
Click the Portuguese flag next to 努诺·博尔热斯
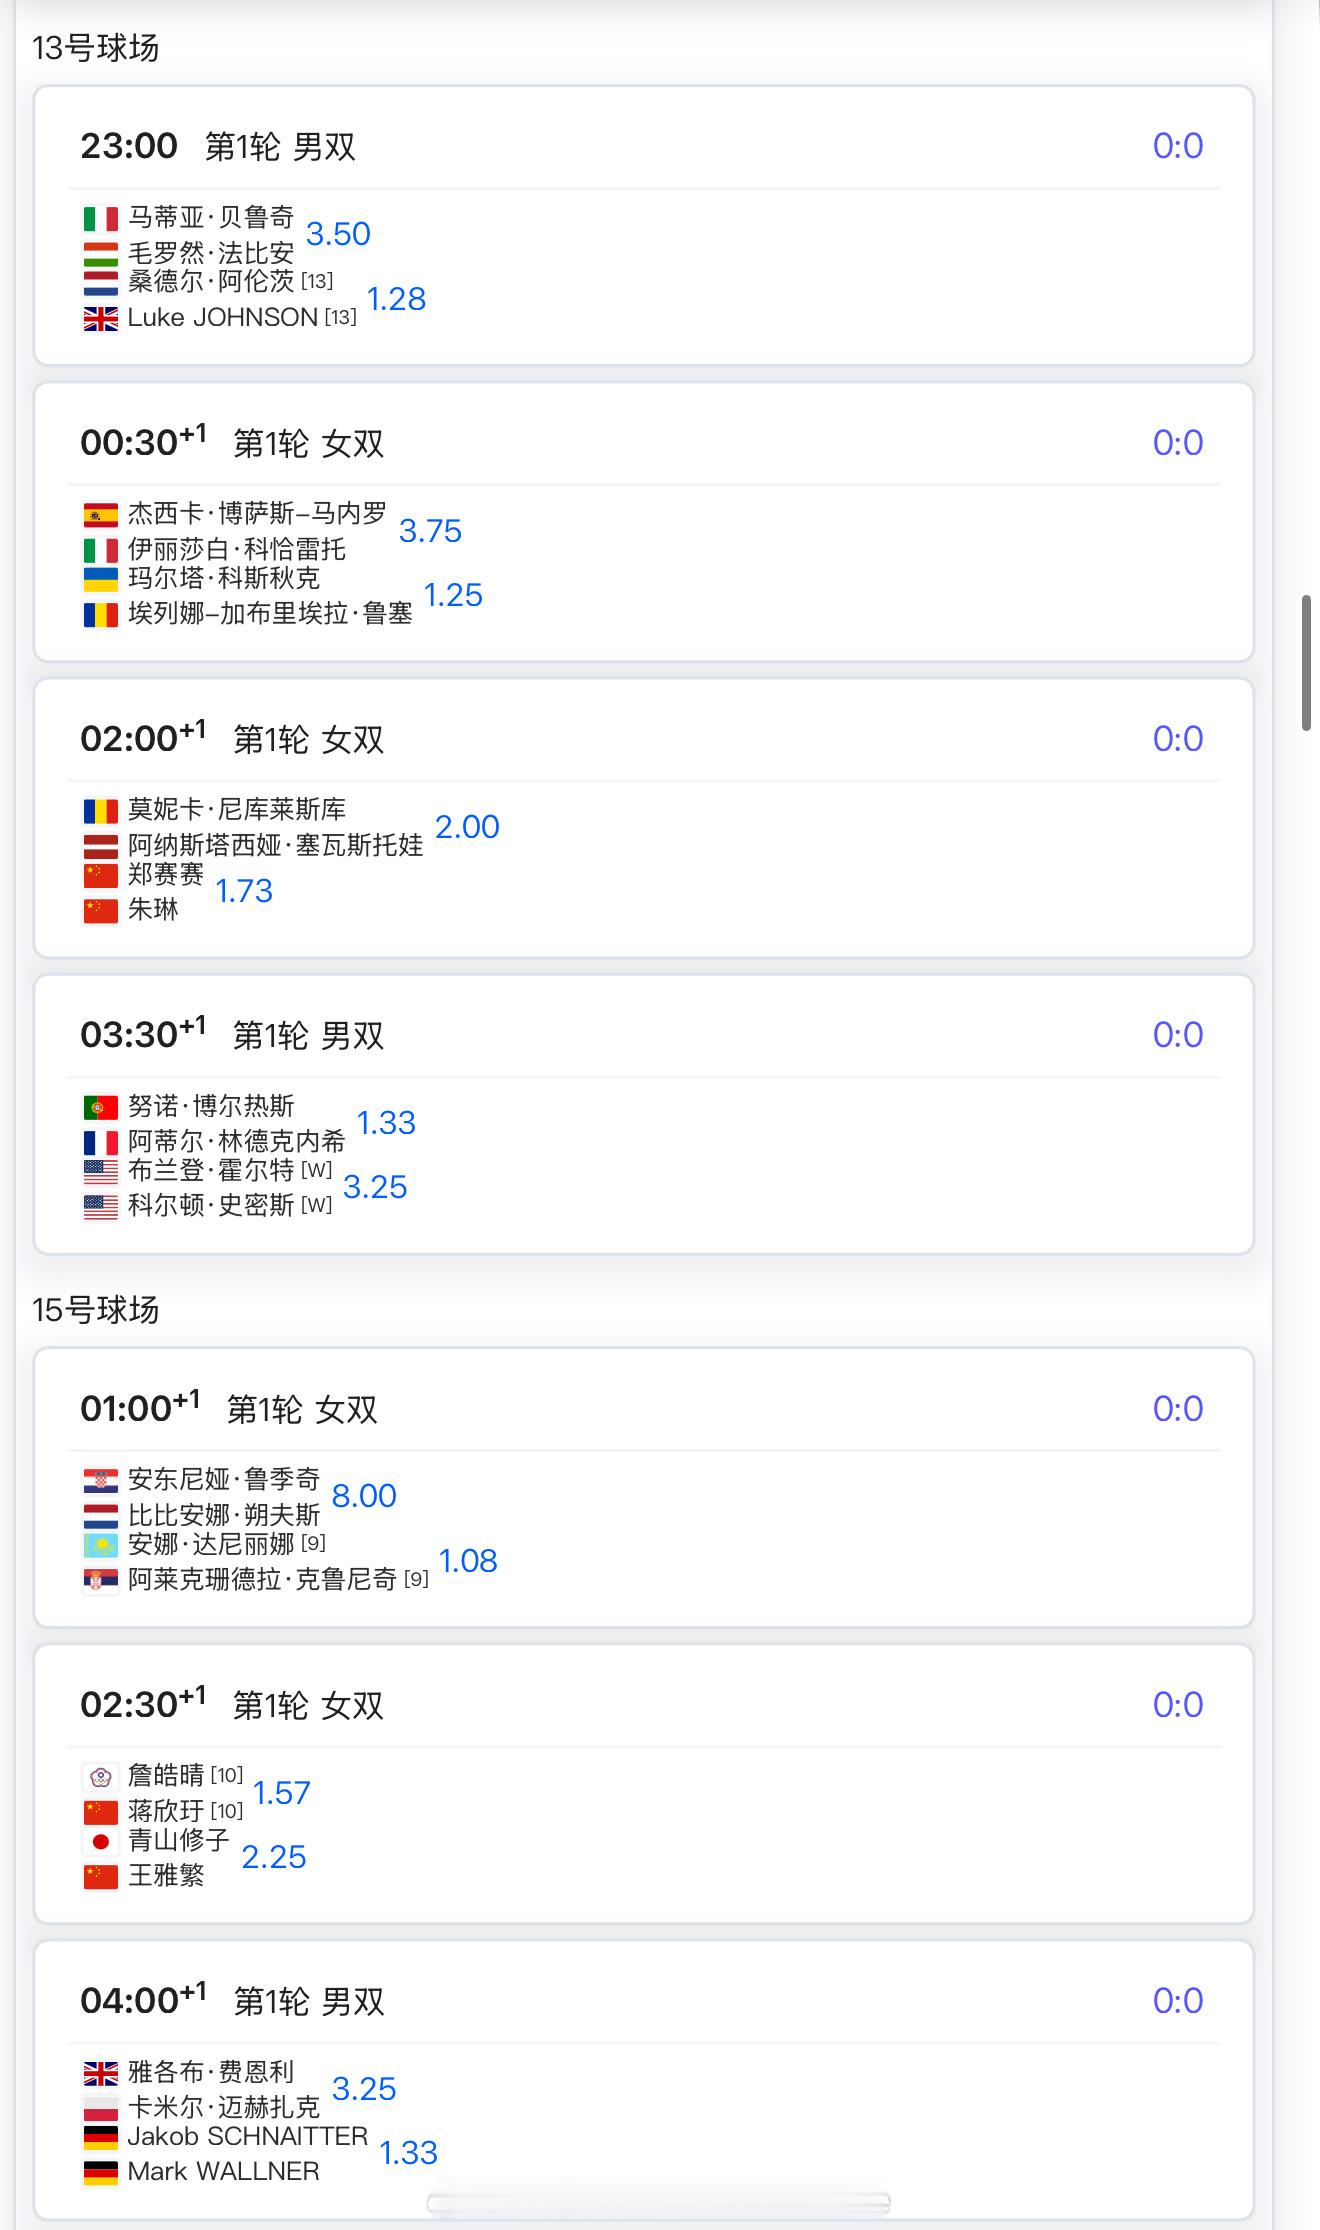pos(100,1107)
